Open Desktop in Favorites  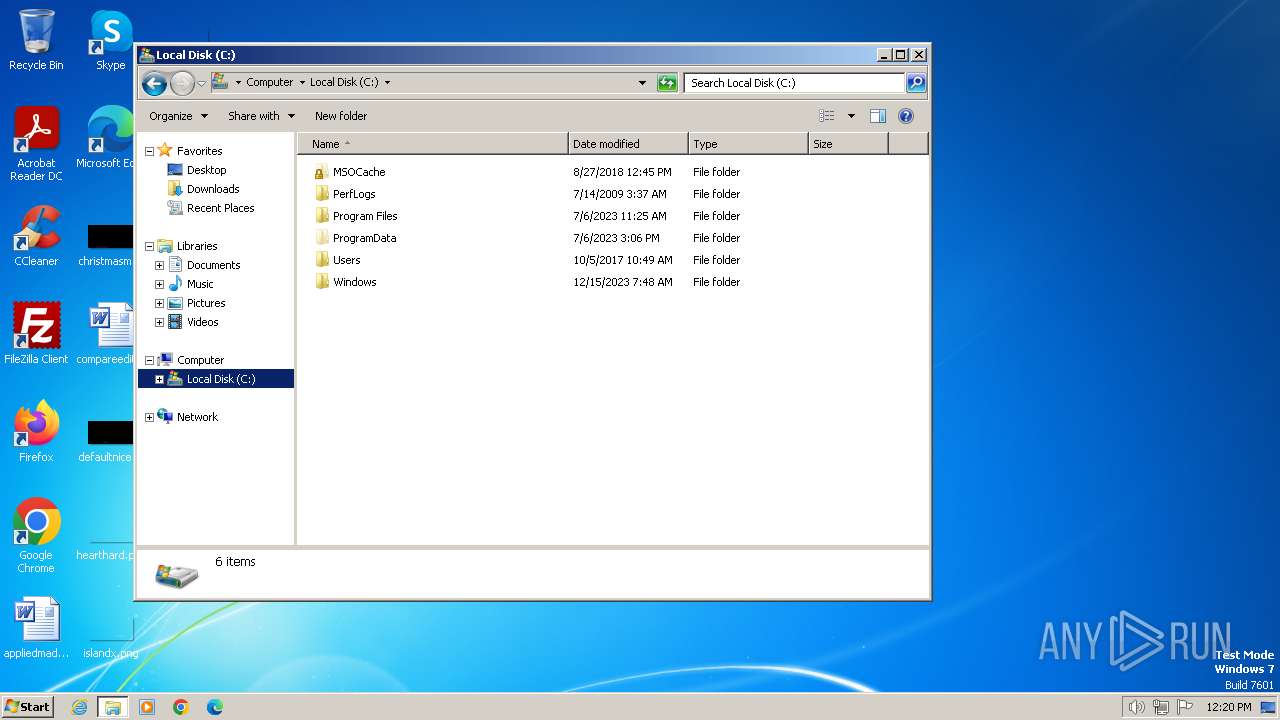206,170
